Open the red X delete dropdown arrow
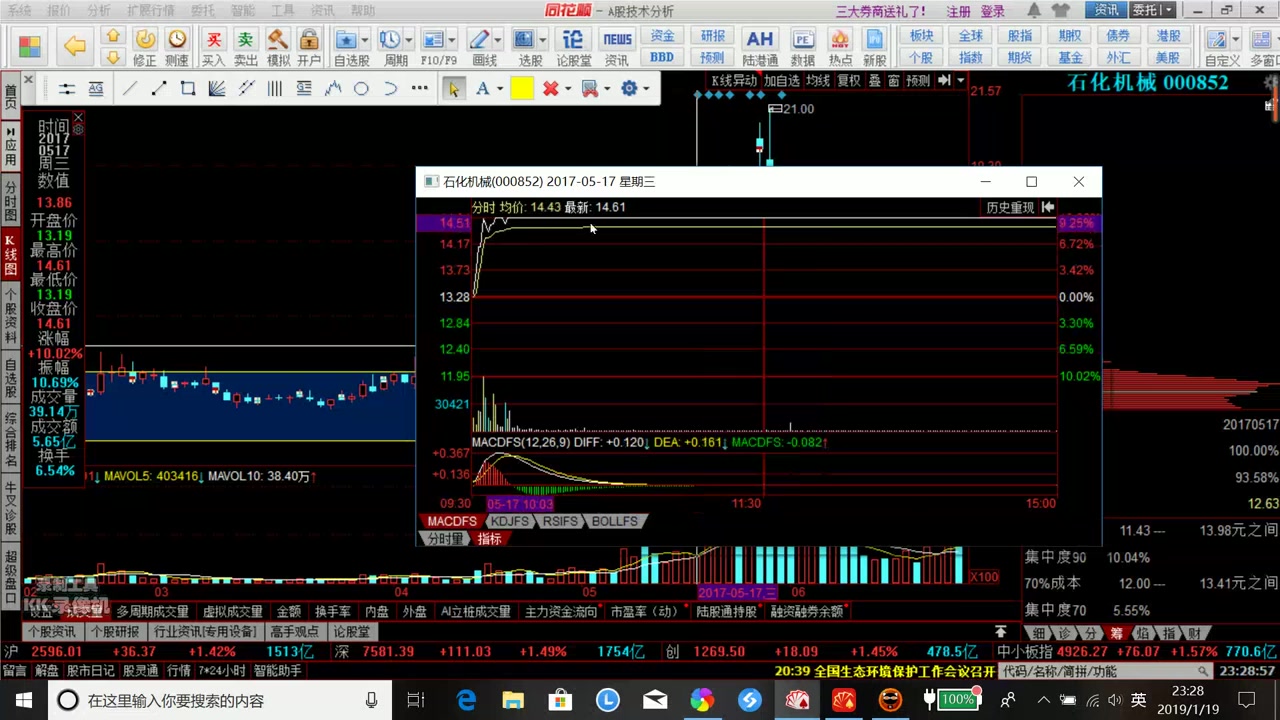Image resolution: width=1280 pixels, height=720 pixels. tap(567, 89)
